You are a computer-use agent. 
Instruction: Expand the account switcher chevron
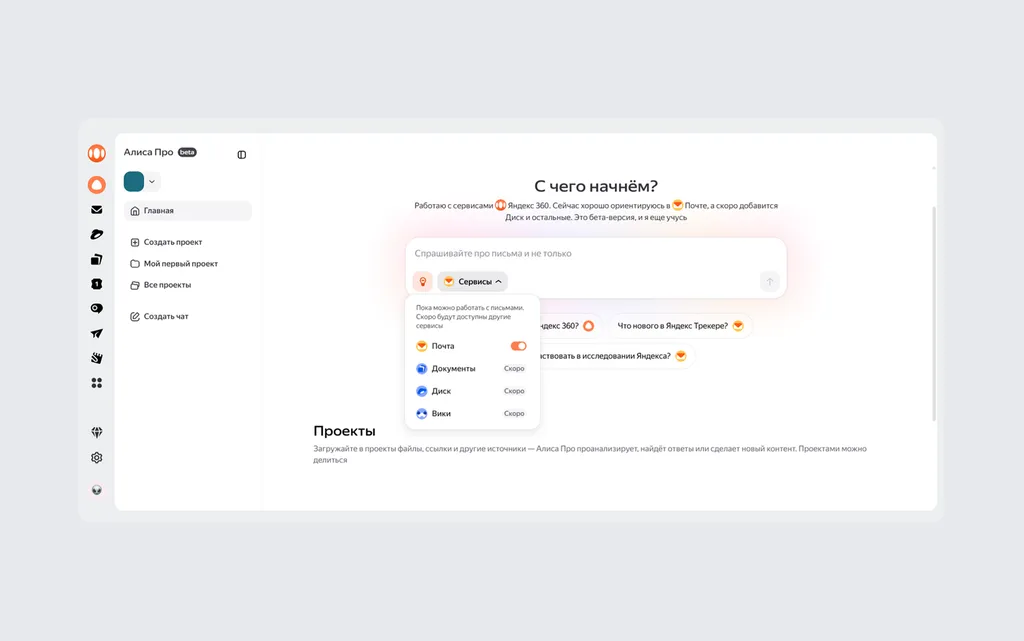pos(152,181)
